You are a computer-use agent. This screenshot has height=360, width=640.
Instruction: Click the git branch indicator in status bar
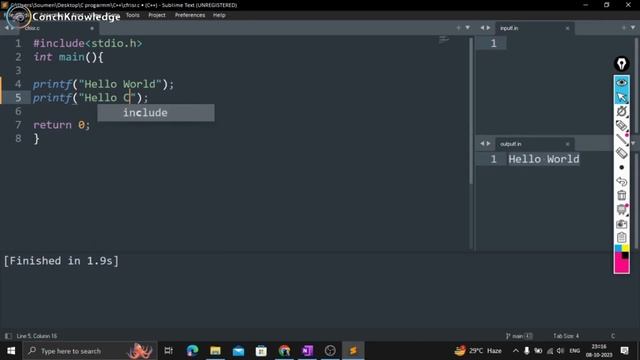click(519, 336)
